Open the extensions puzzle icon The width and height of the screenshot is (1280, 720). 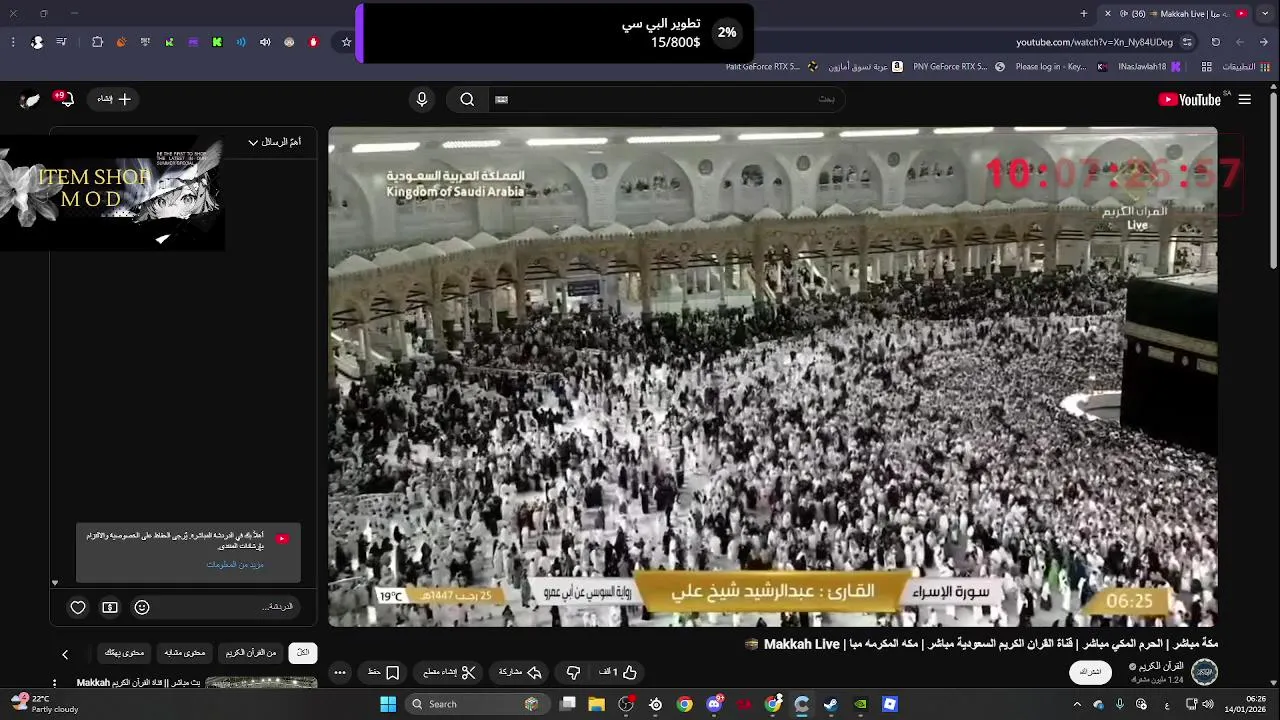[x=97, y=42]
